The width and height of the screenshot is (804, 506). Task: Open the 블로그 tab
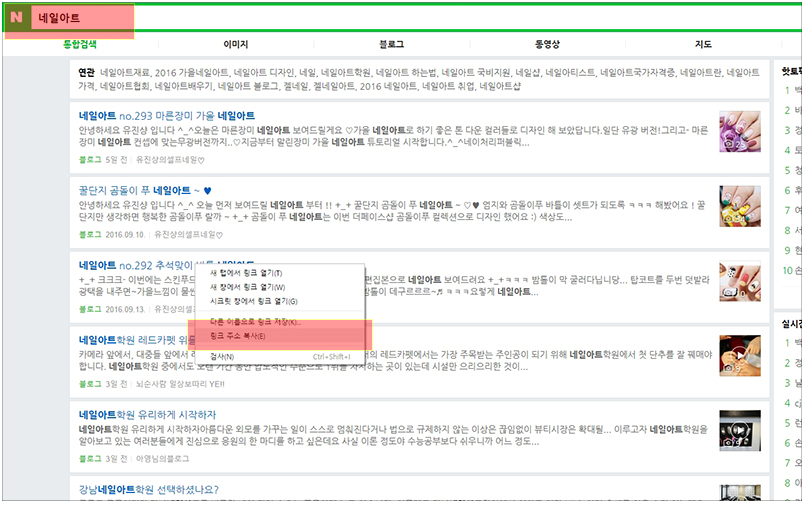pyautogui.click(x=392, y=45)
